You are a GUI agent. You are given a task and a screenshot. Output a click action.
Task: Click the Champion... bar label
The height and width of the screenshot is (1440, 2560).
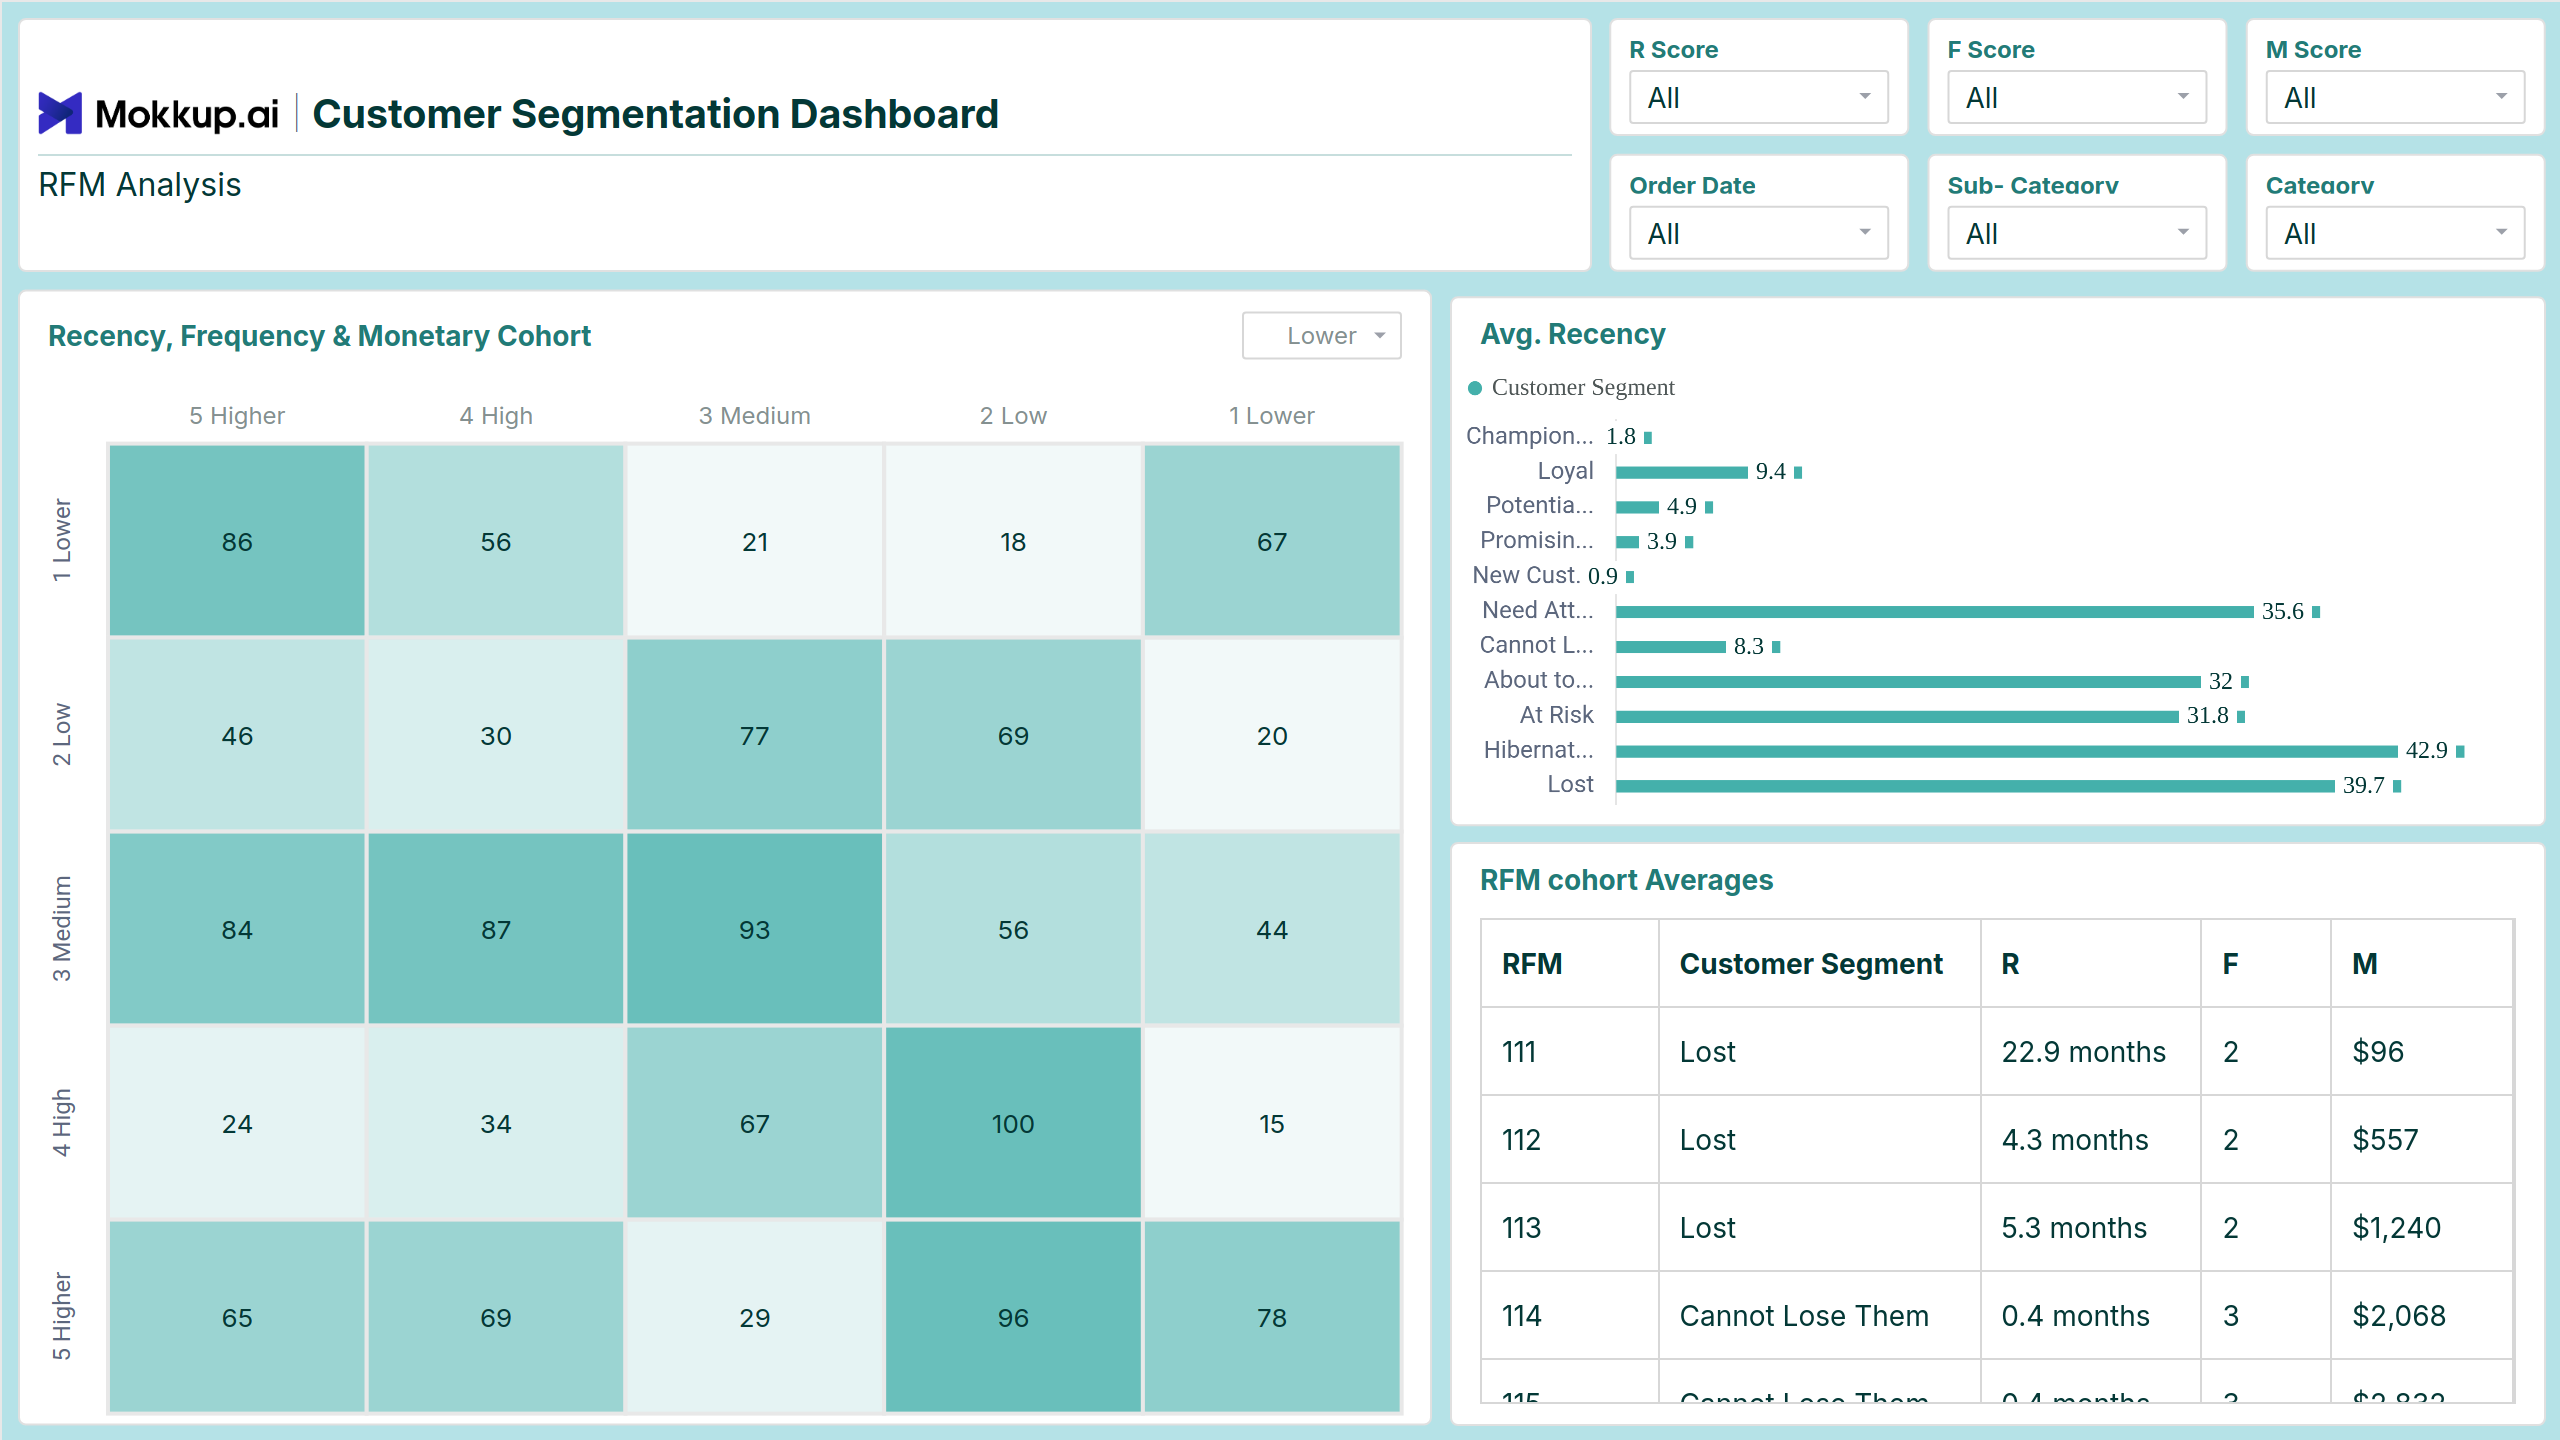(x=1530, y=436)
